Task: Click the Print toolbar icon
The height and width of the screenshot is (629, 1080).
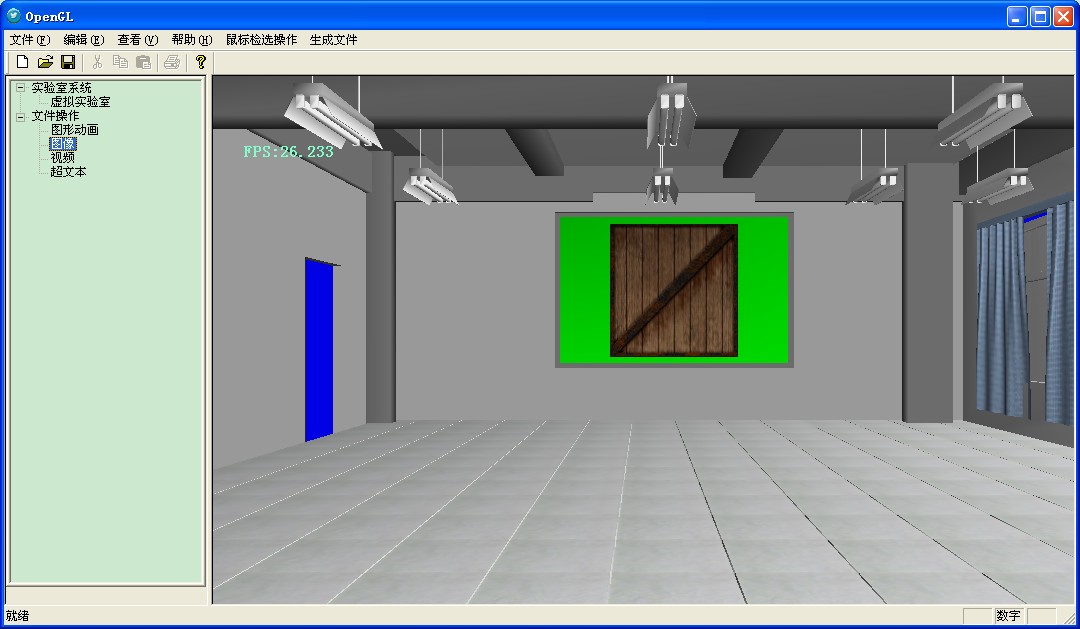Action: point(172,61)
